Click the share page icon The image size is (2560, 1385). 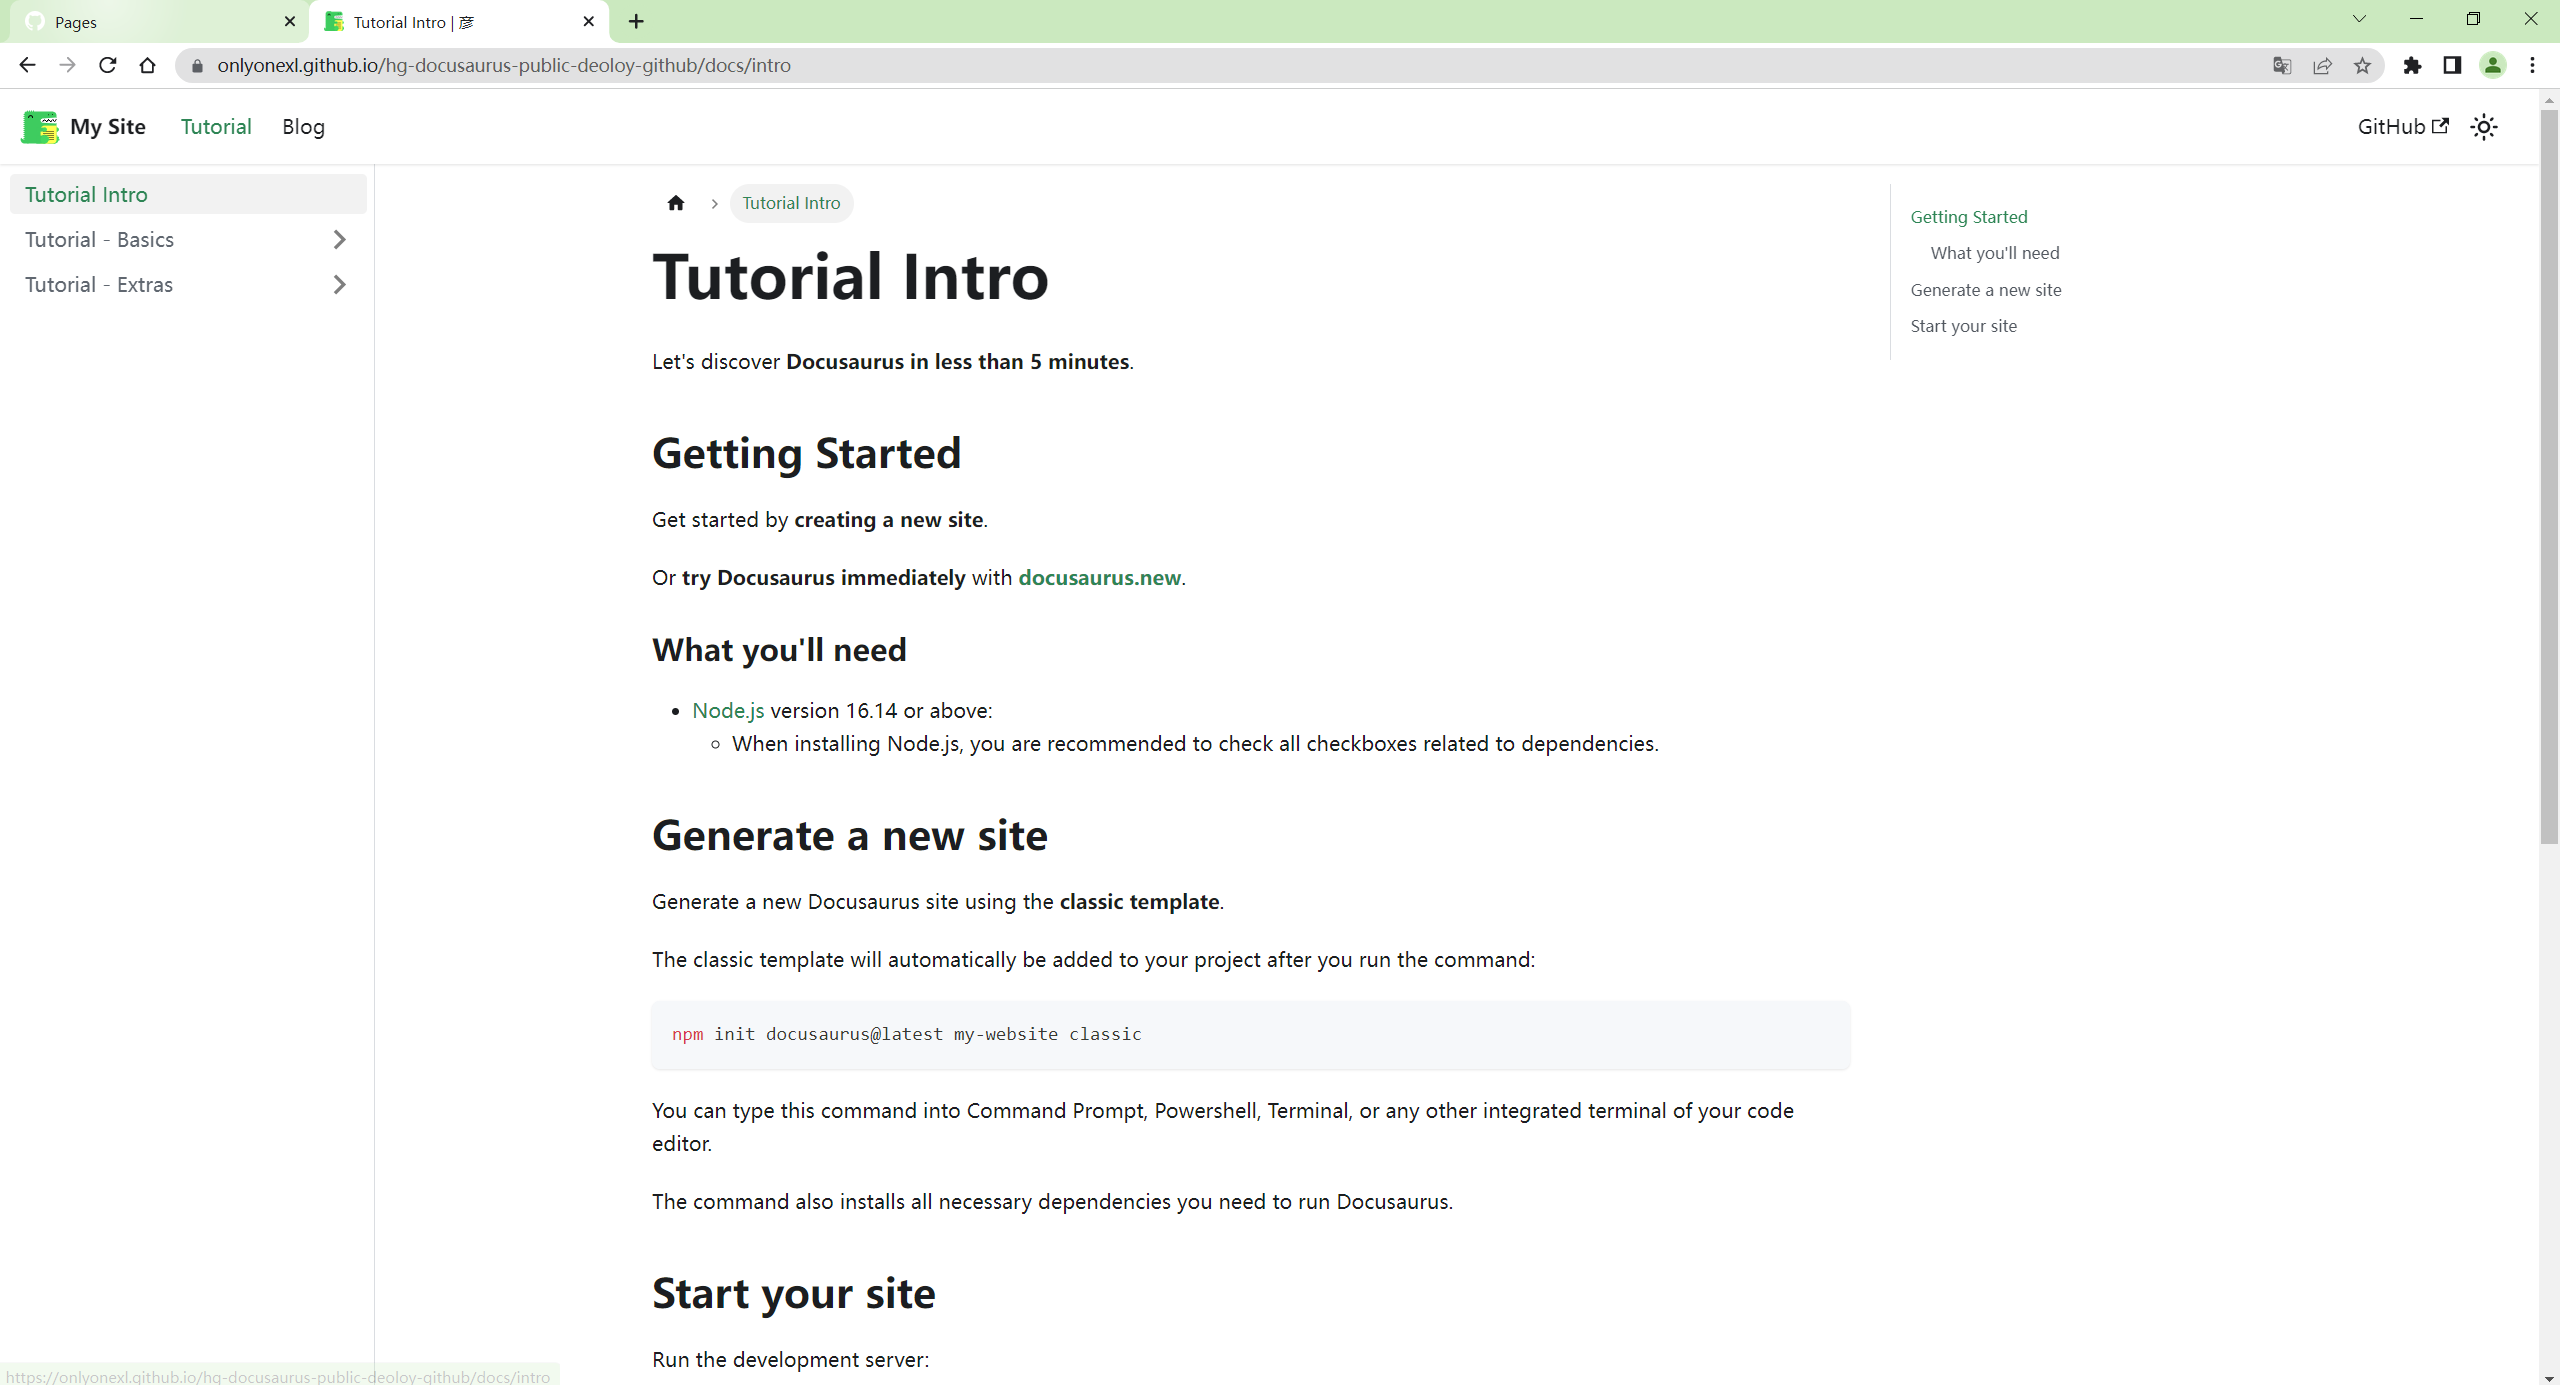pos(2322,66)
